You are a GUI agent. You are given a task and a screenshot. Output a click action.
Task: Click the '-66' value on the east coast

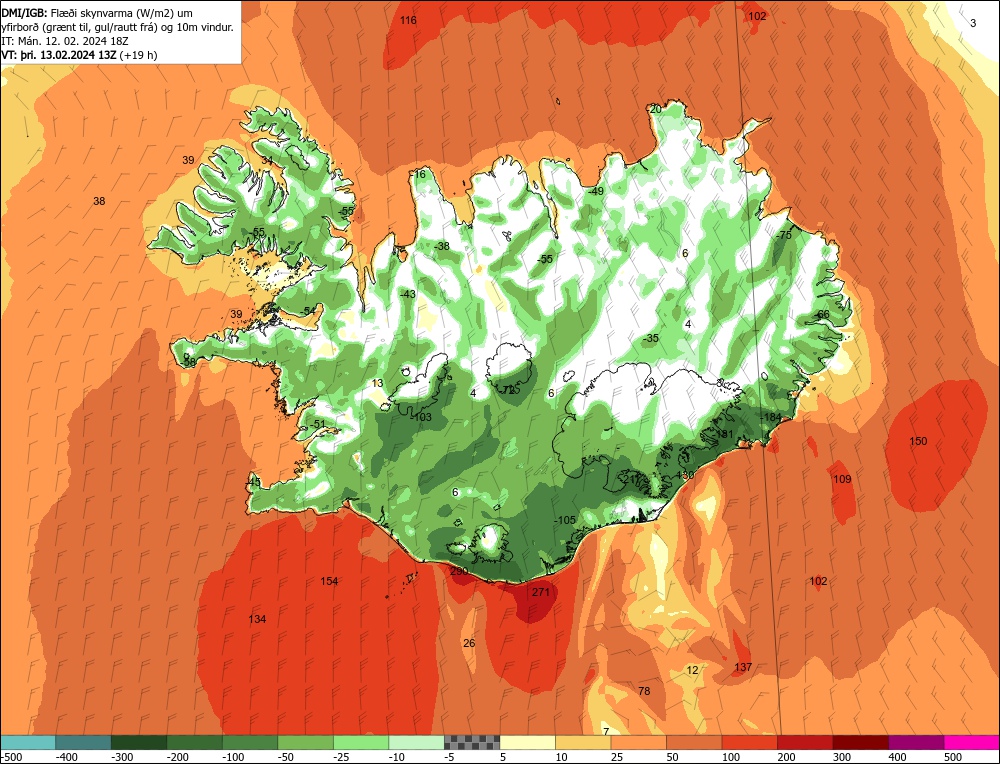[x=821, y=314]
